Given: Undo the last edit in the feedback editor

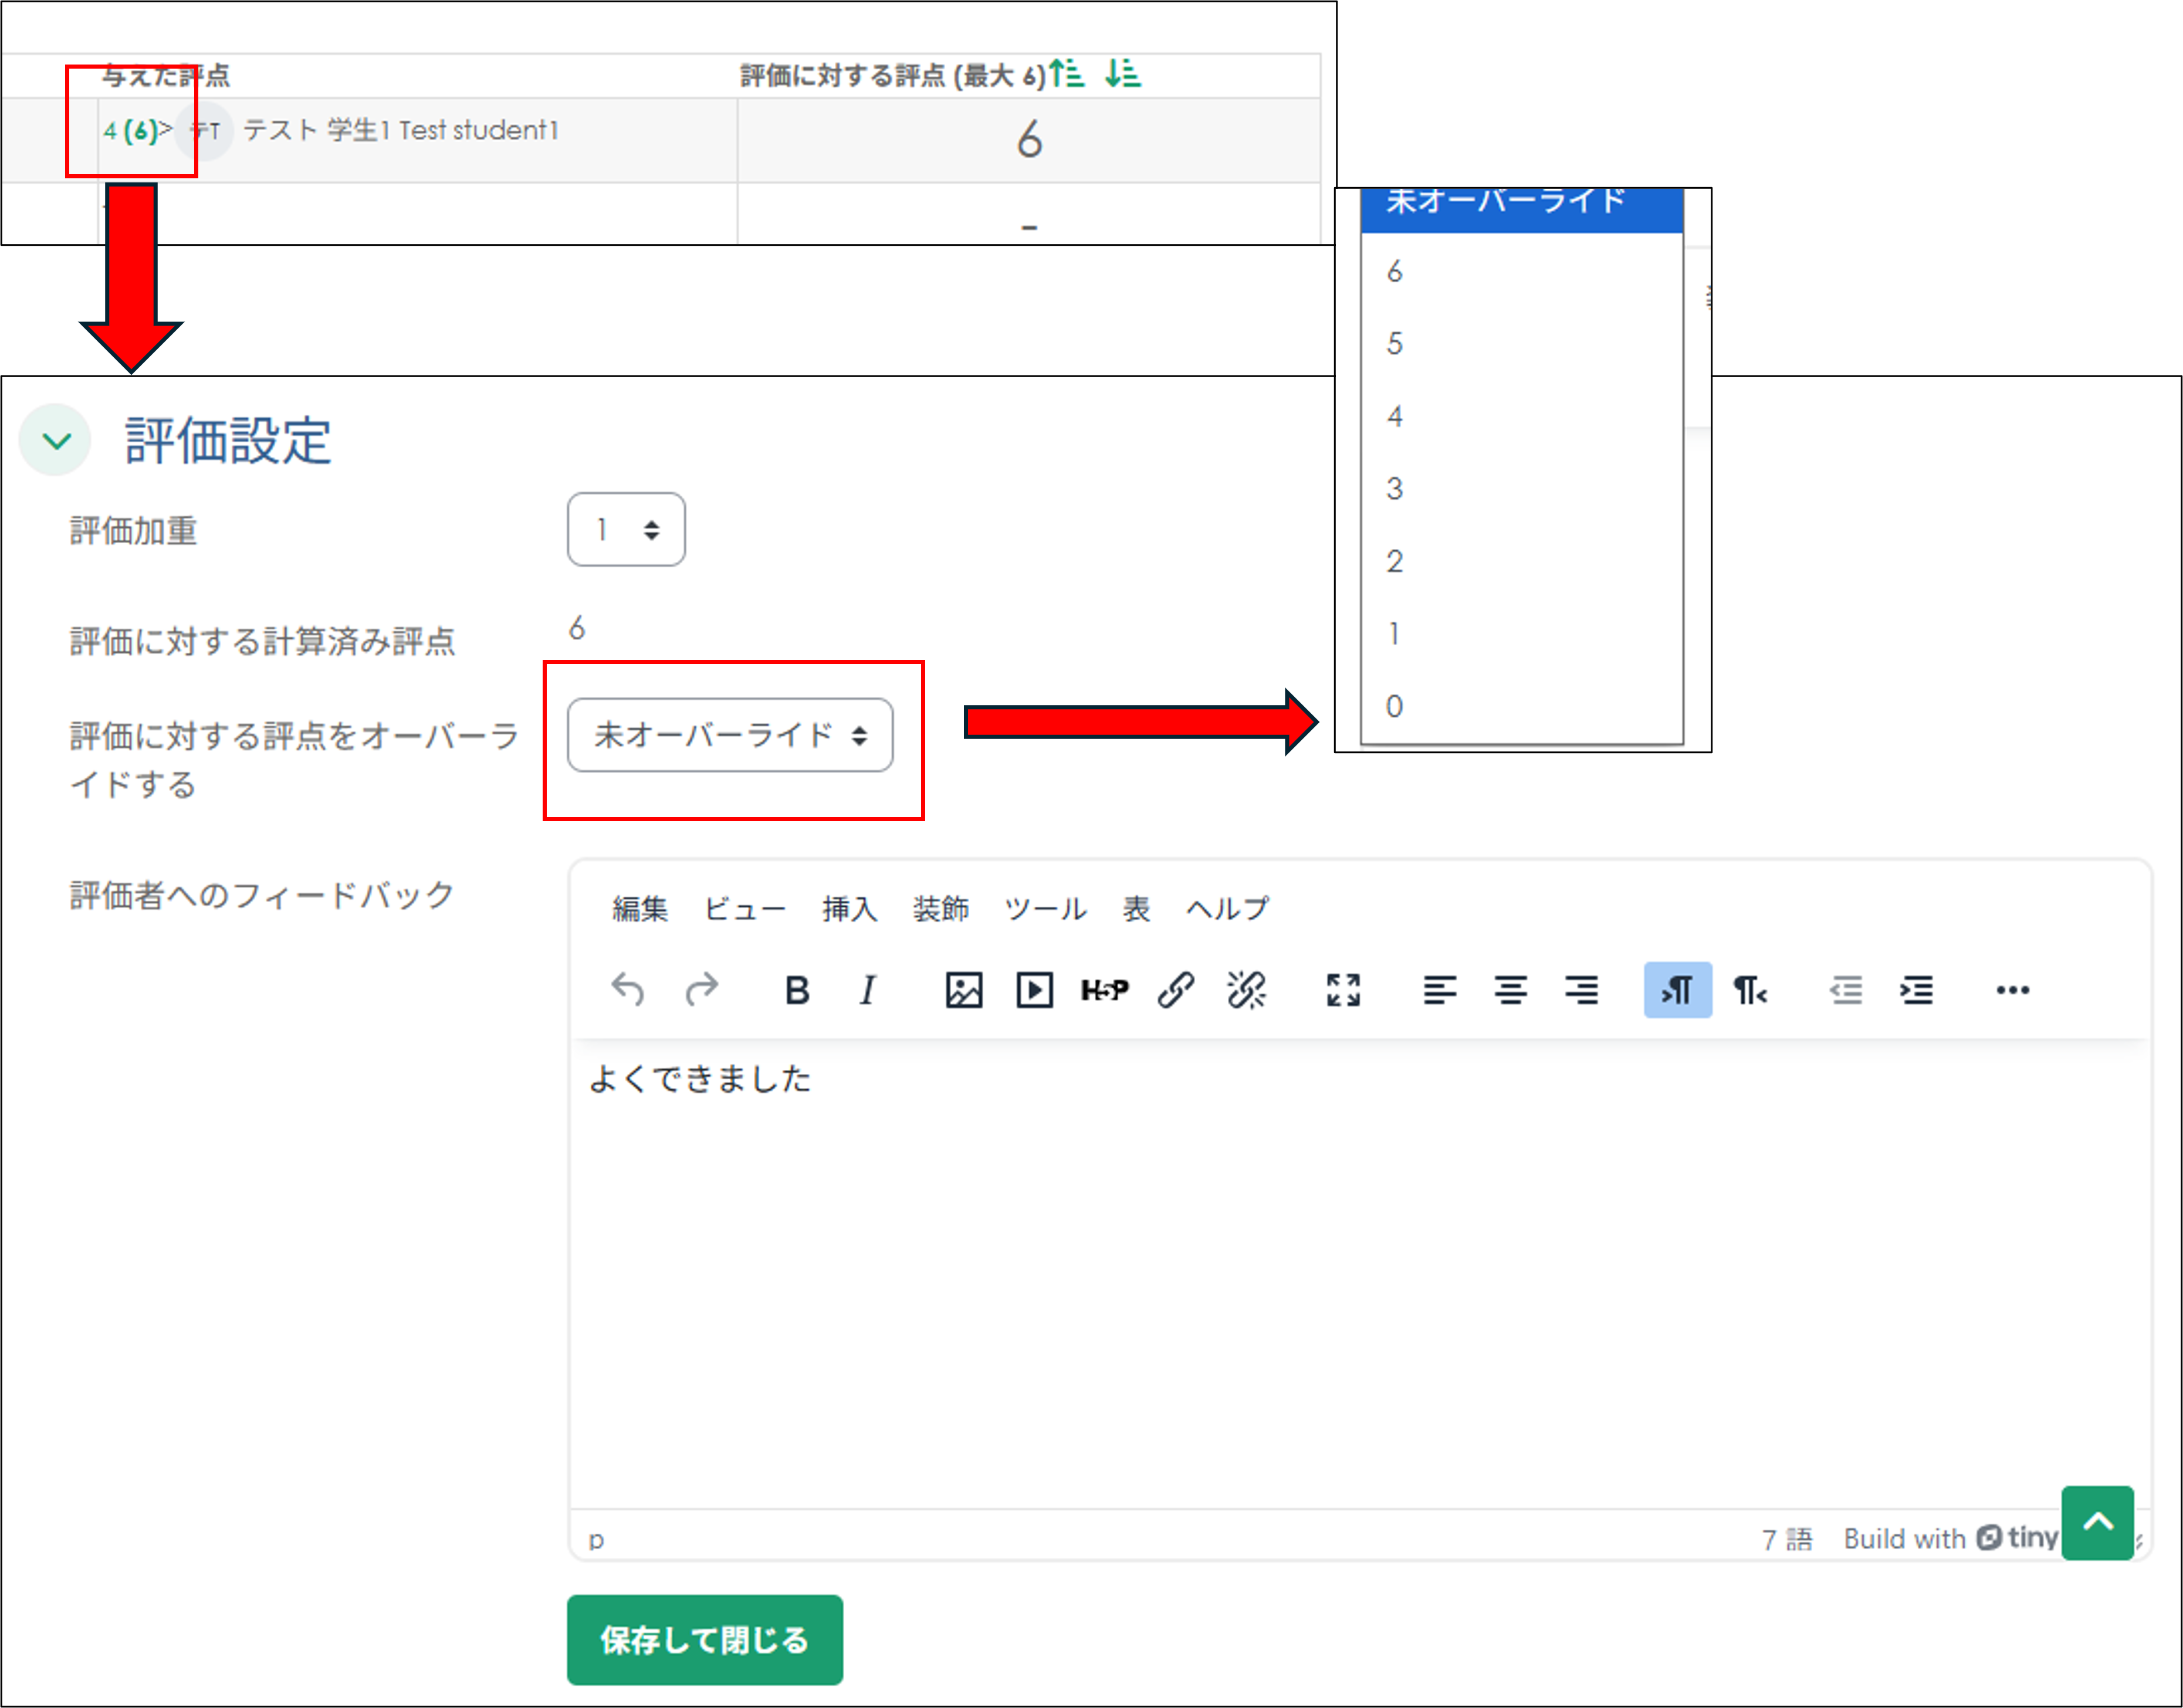Looking at the screenshot, I should tap(628, 990).
